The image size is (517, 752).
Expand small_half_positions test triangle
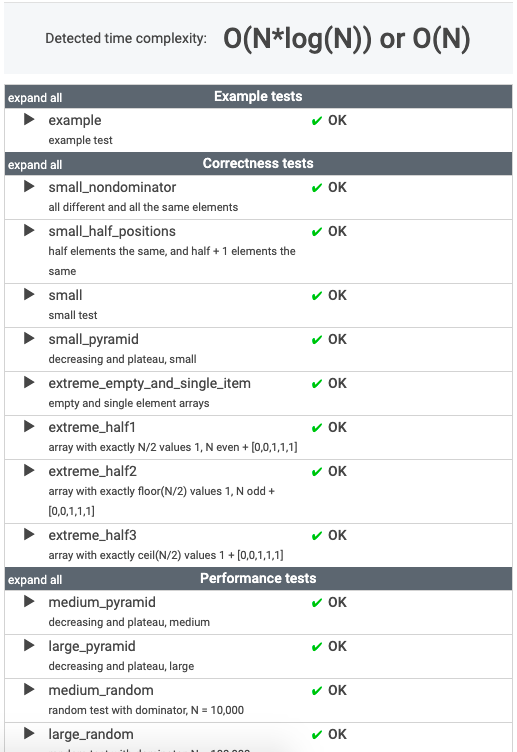[x=29, y=231]
